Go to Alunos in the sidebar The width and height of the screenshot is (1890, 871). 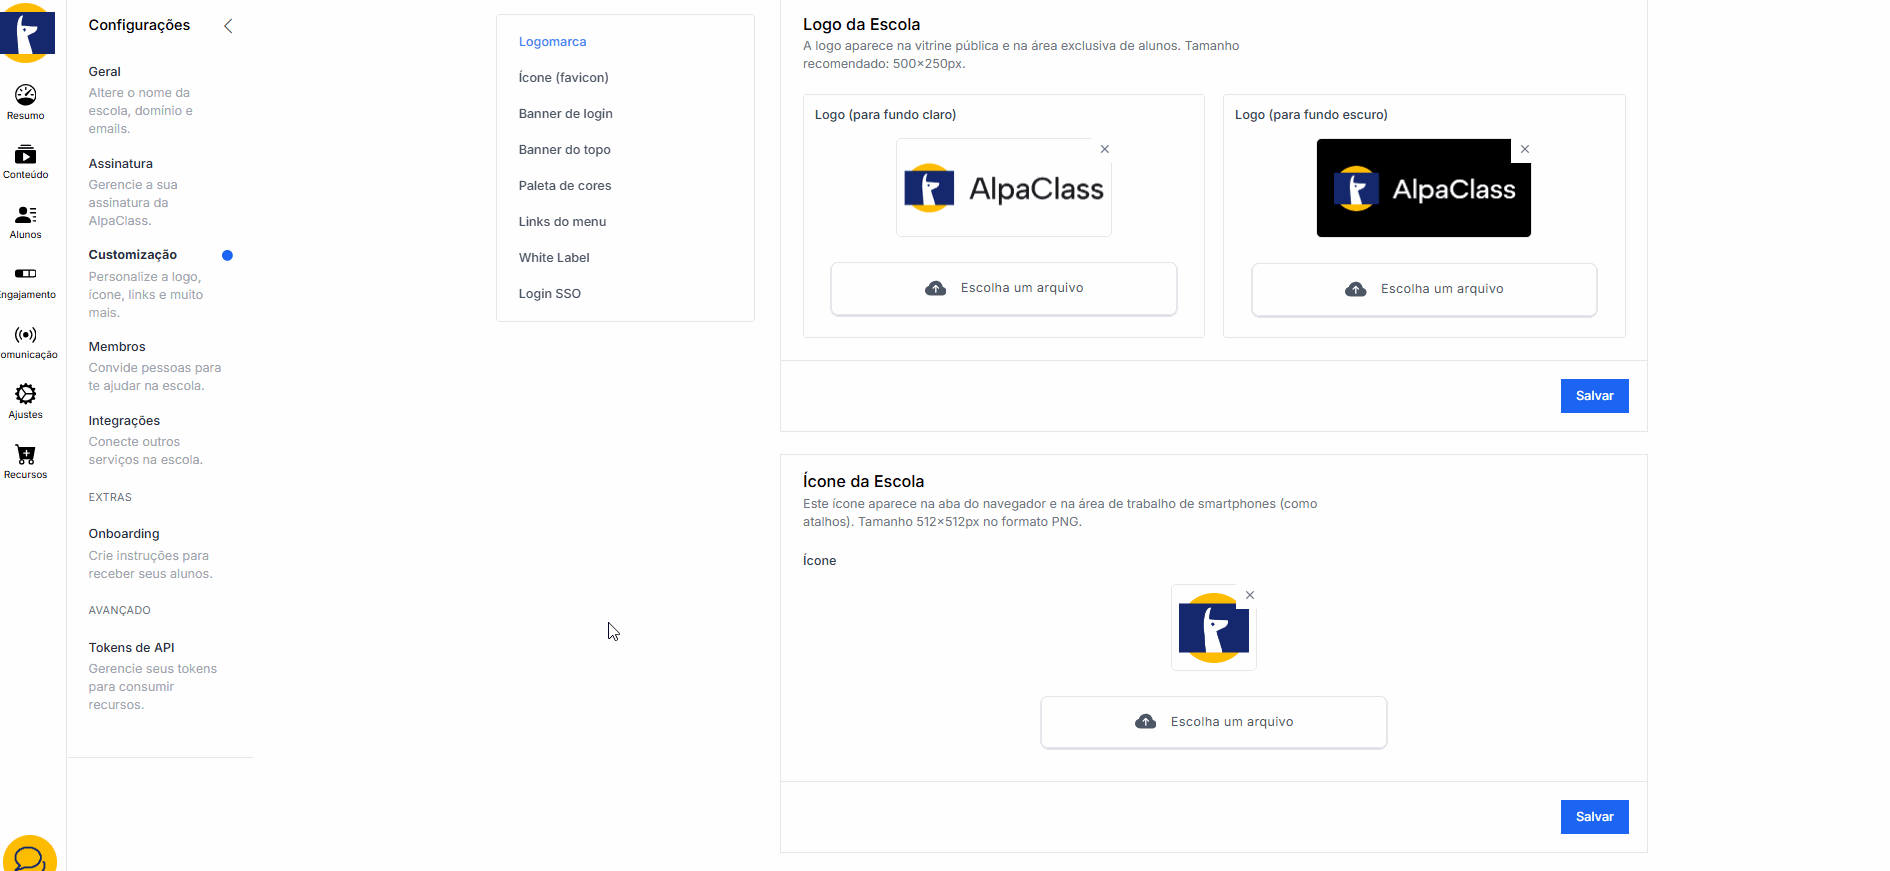click(26, 216)
